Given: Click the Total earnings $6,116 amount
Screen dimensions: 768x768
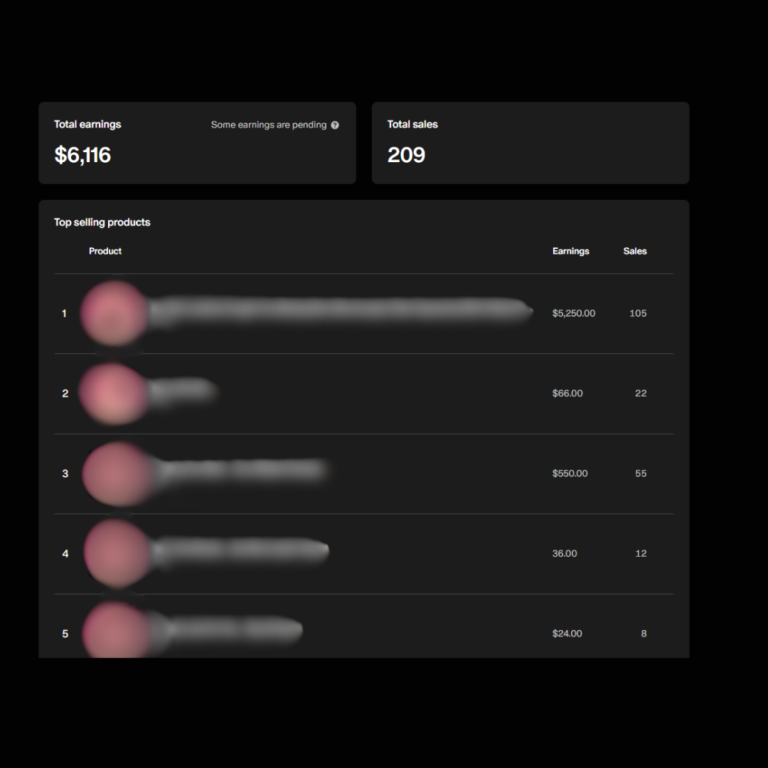Looking at the screenshot, I should pos(83,155).
